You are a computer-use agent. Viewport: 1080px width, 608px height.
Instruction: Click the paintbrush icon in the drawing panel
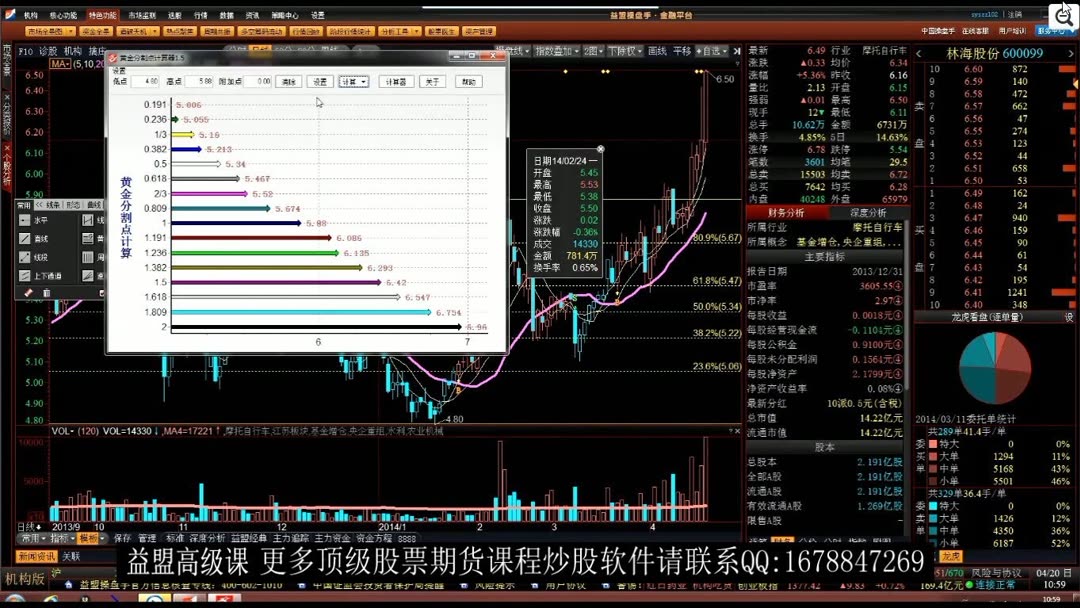click(28, 292)
